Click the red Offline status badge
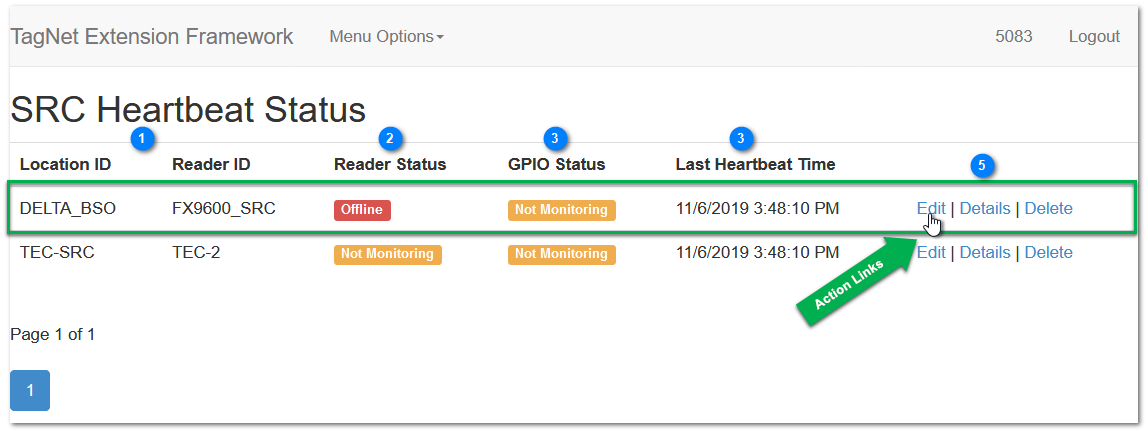The width and height of the screenshot is (1148, 433). tap(362, 210)
